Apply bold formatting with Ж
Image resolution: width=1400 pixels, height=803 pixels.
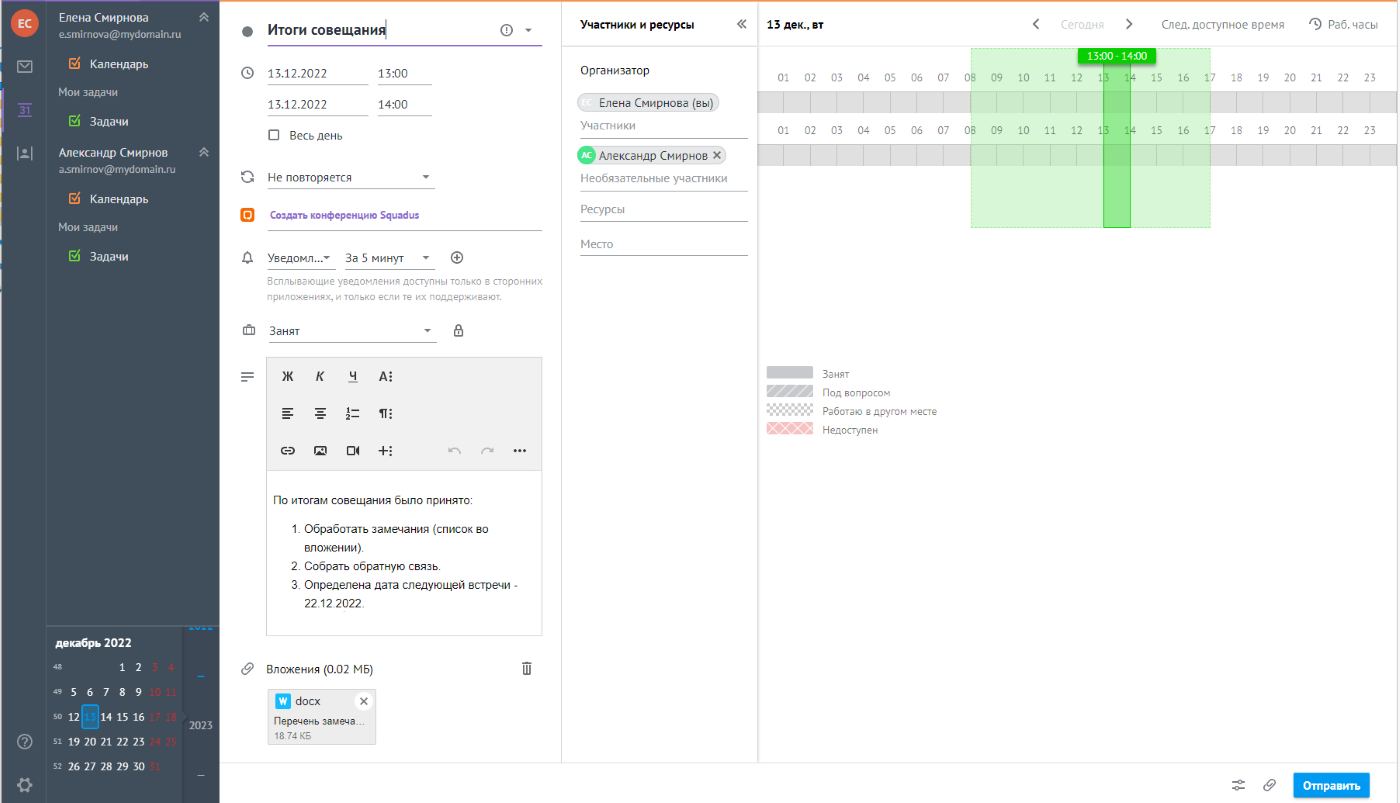(288, 377)
